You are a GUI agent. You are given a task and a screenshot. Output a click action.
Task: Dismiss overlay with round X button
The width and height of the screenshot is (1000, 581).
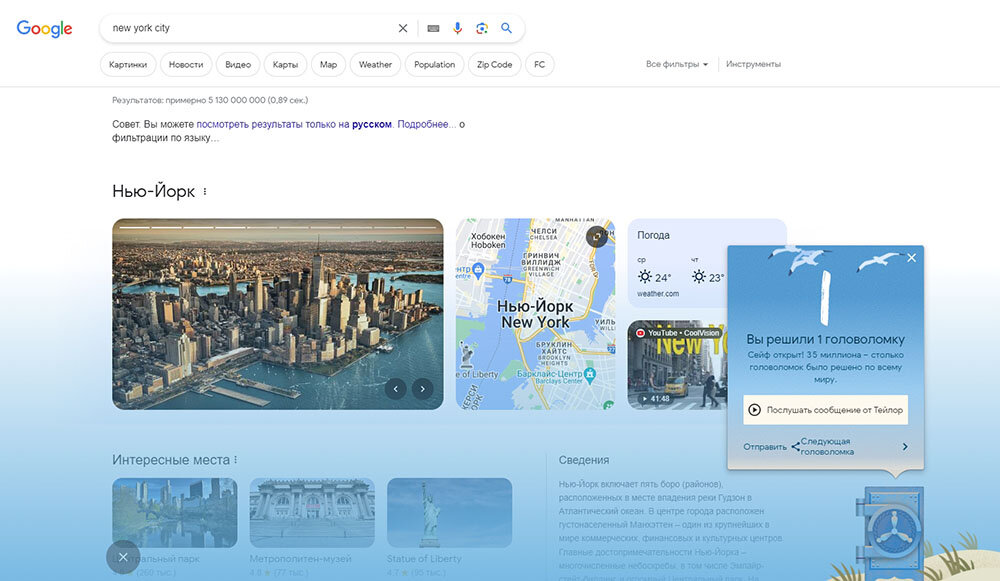pos(123,557)
